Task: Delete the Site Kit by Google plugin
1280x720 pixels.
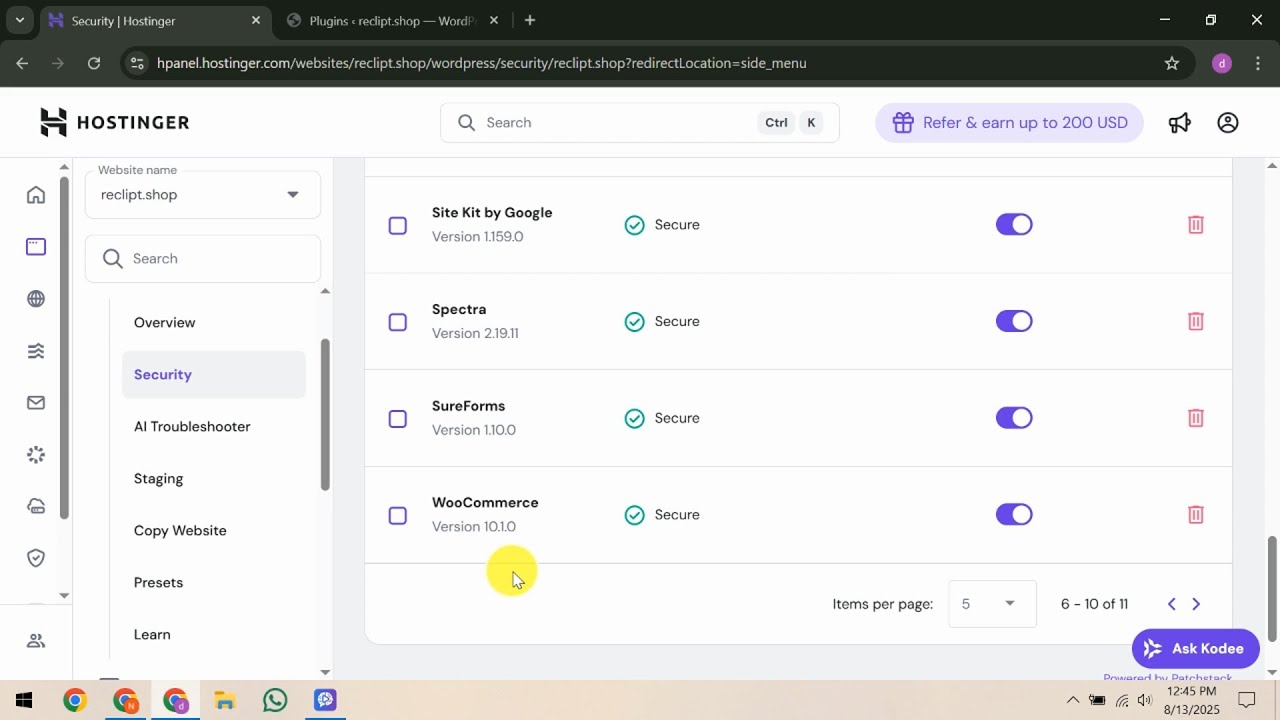Action: click(1195, 225)
